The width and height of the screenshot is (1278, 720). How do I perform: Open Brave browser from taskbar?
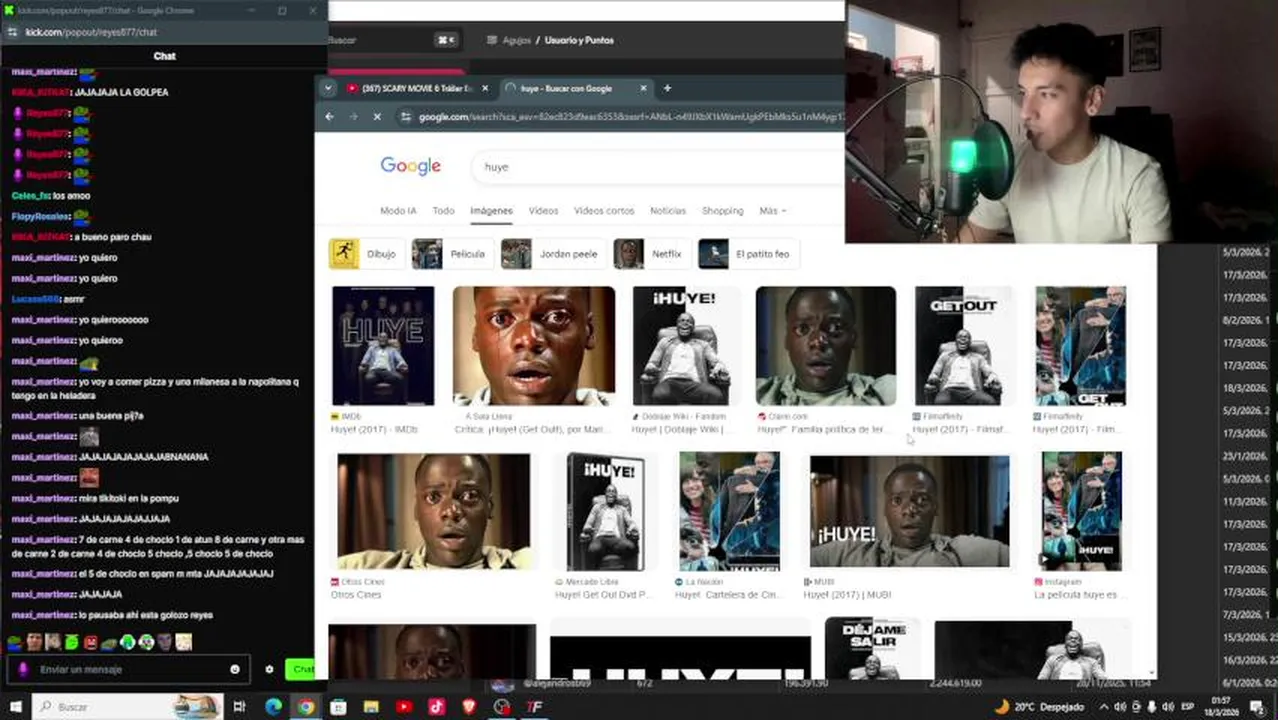(x=470, y=707)
